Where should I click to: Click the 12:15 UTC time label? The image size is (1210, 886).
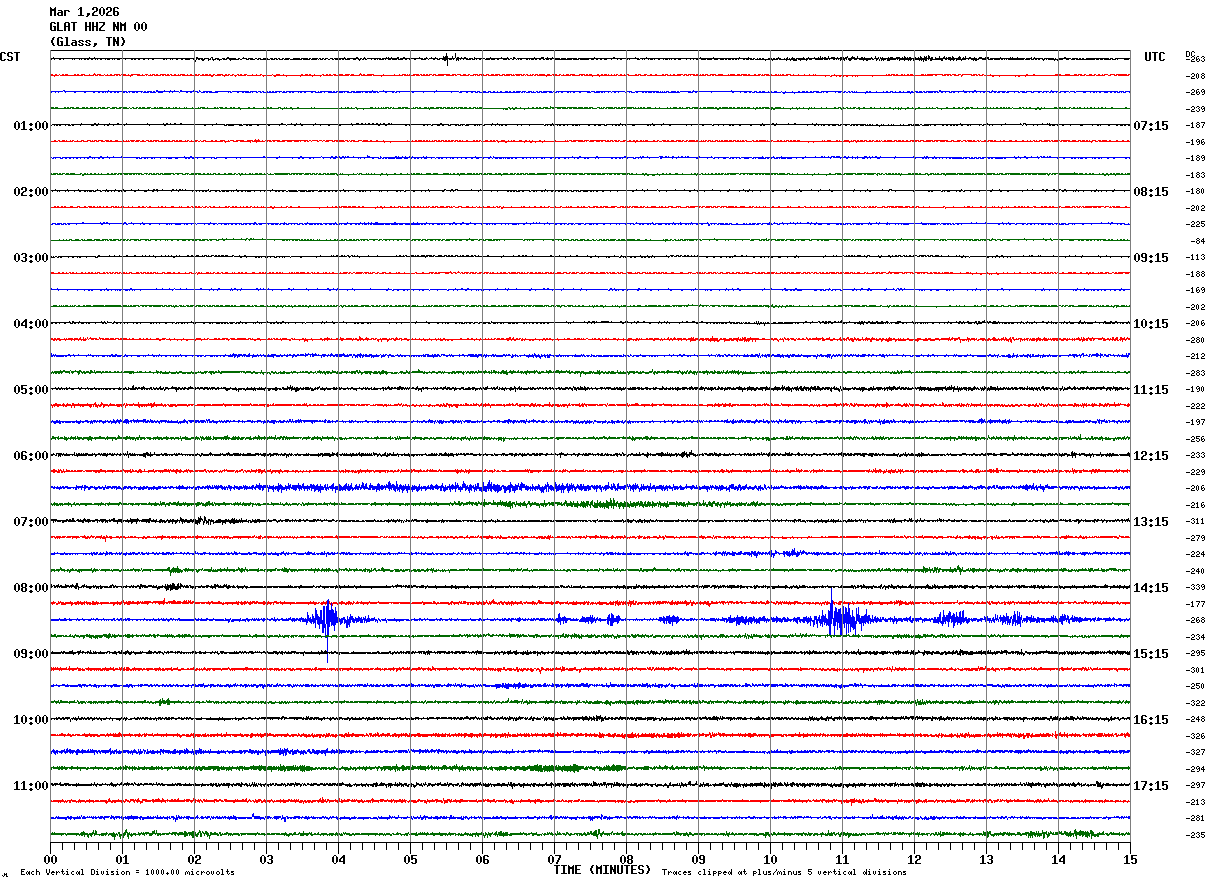(1151, 456)
